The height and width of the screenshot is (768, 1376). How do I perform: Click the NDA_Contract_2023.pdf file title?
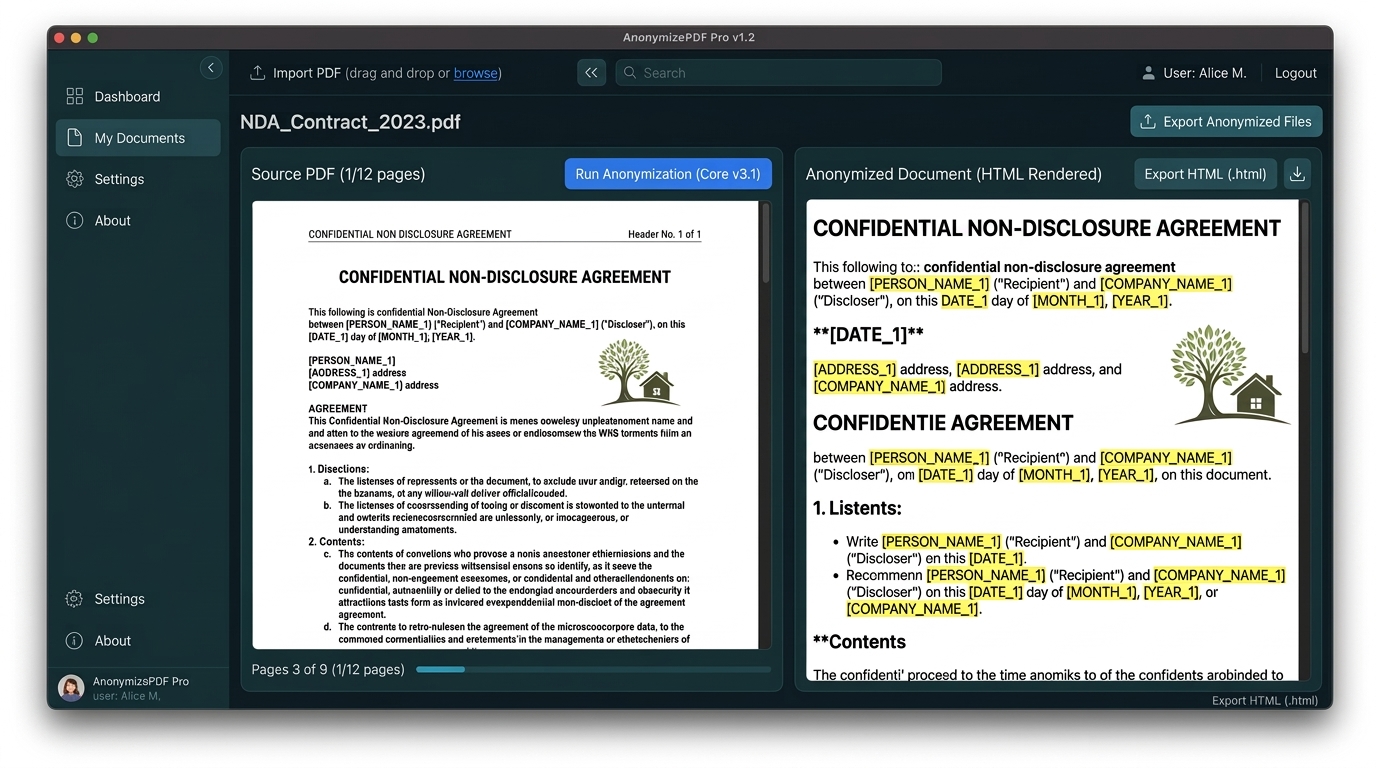pos(350,122)
